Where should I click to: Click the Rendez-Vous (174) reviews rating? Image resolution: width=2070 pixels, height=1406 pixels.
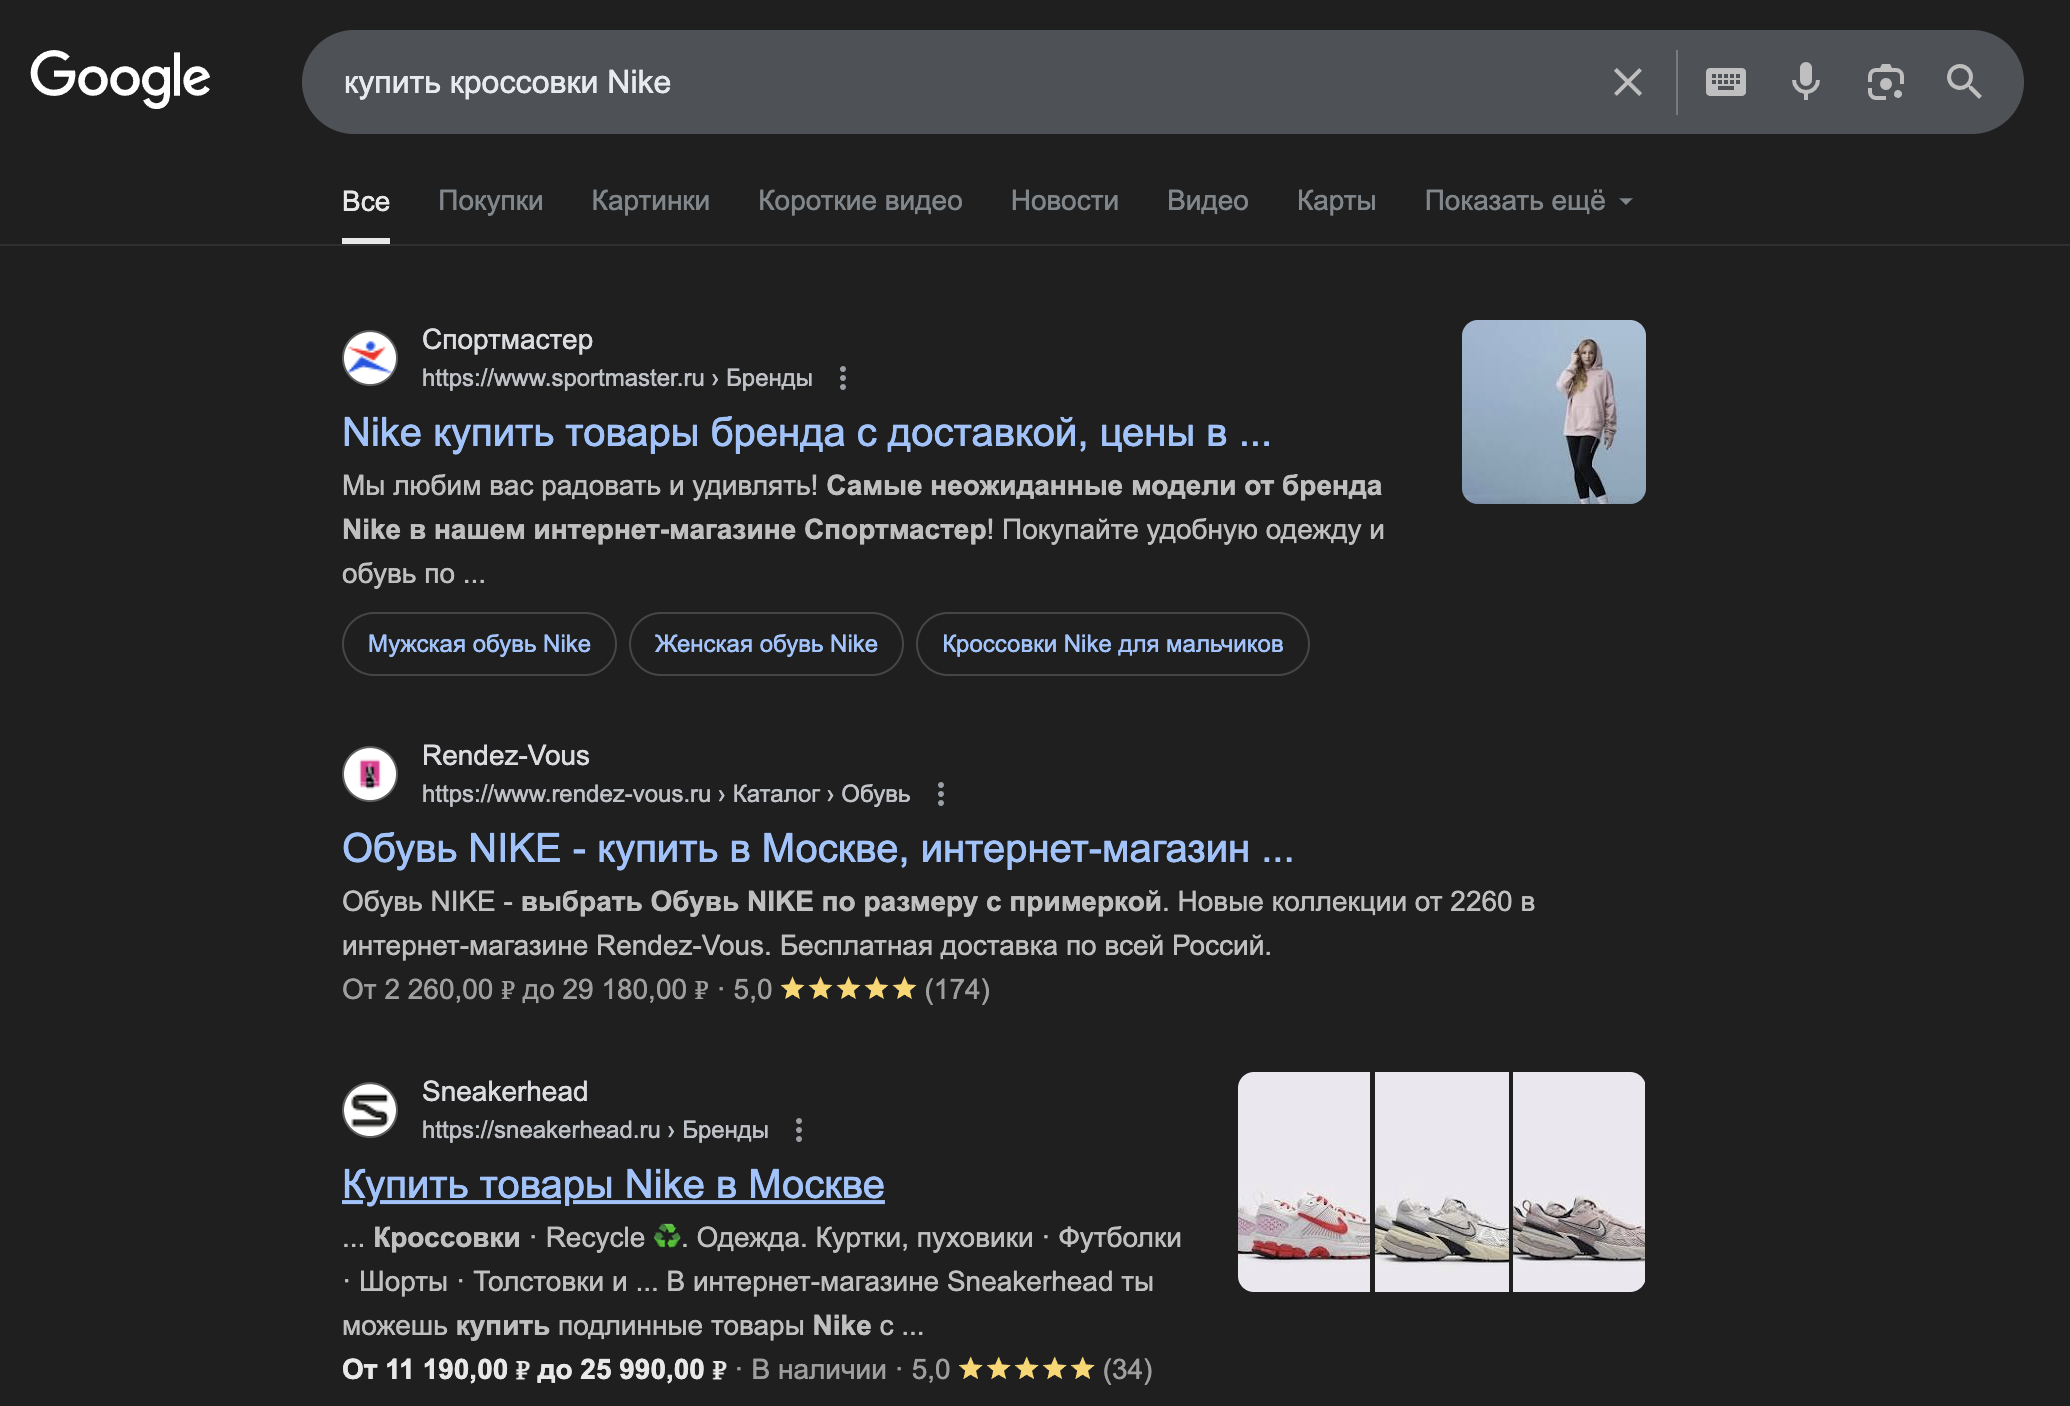[x=862, y=990]
